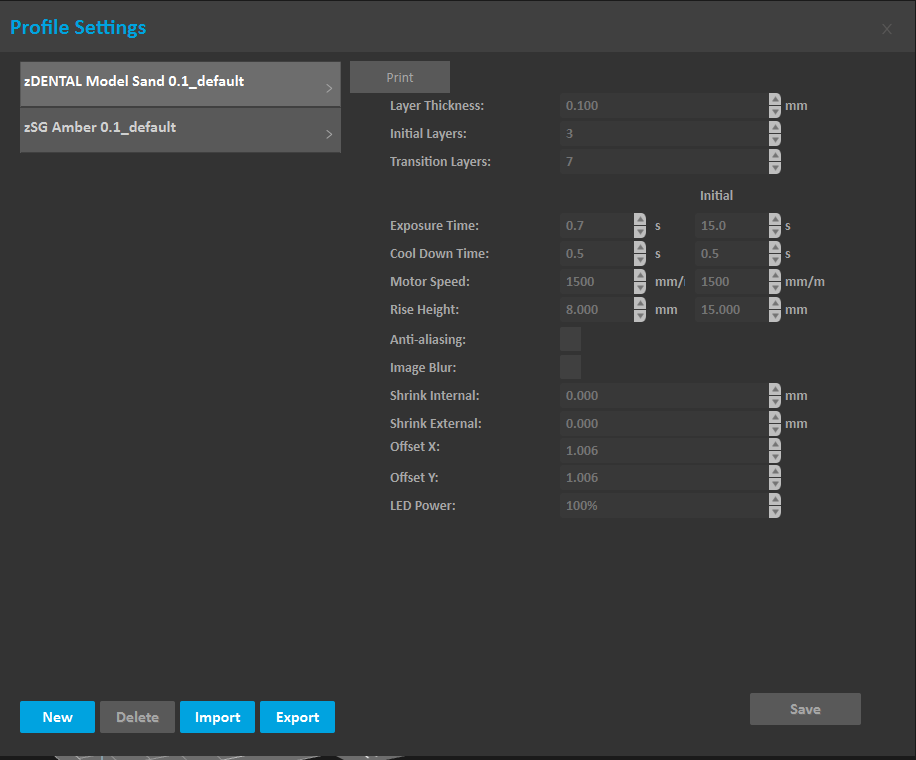Enable the Anti-aliasing checkbox
Screen dimensions: 916x760
point(571,339)
